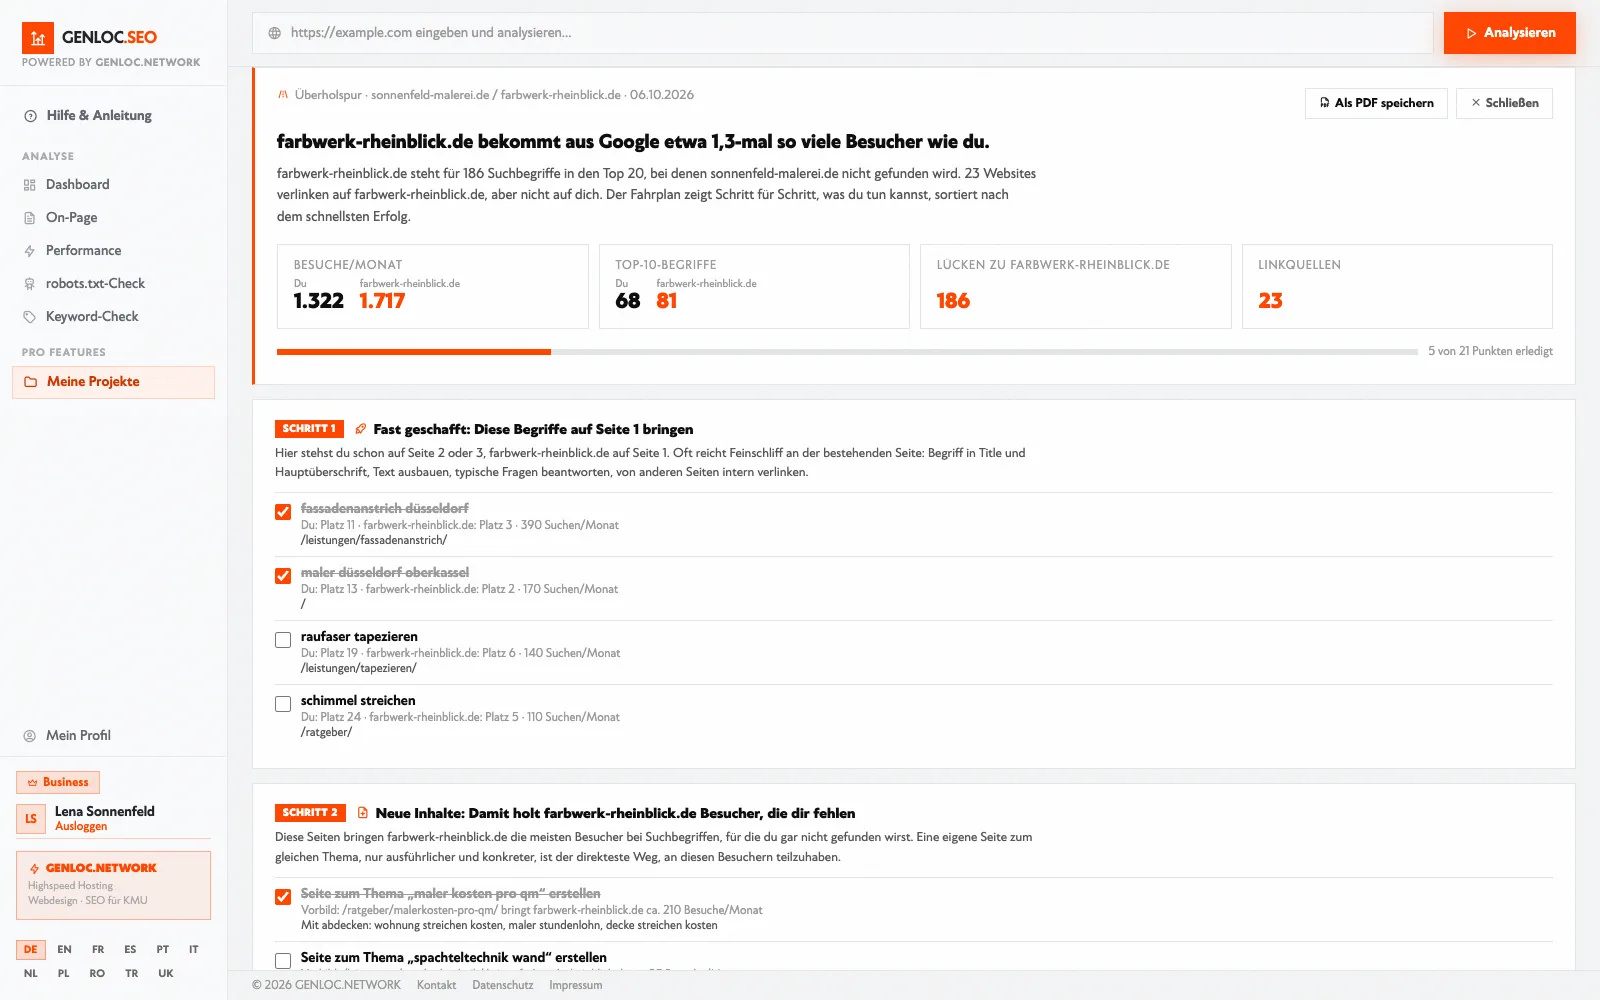
Task: Click the /leistungen/tapezieren/ path text
Action: pyautogui.click(x=358, y=669)
